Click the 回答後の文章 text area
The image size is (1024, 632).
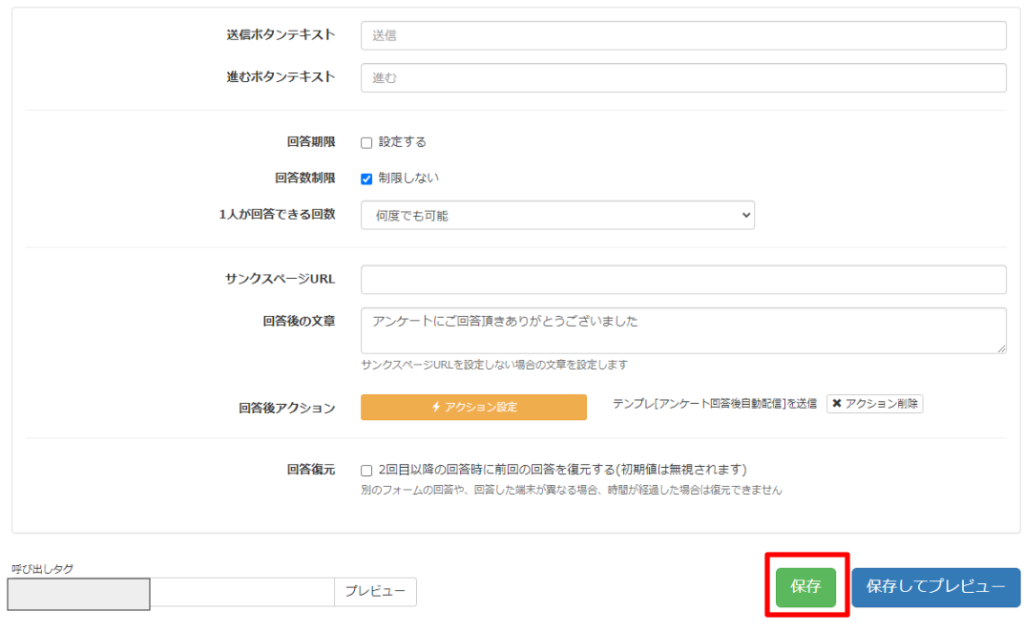683,331
